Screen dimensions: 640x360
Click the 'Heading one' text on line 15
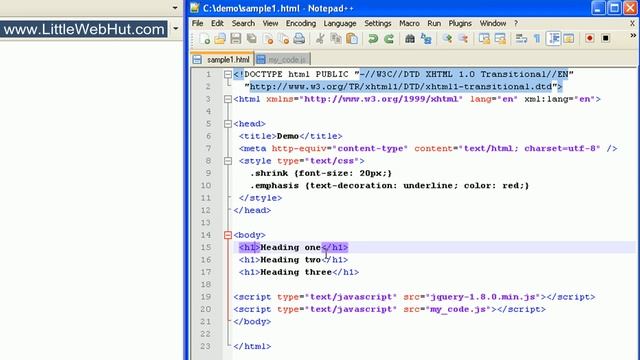[x=290, y=247]
